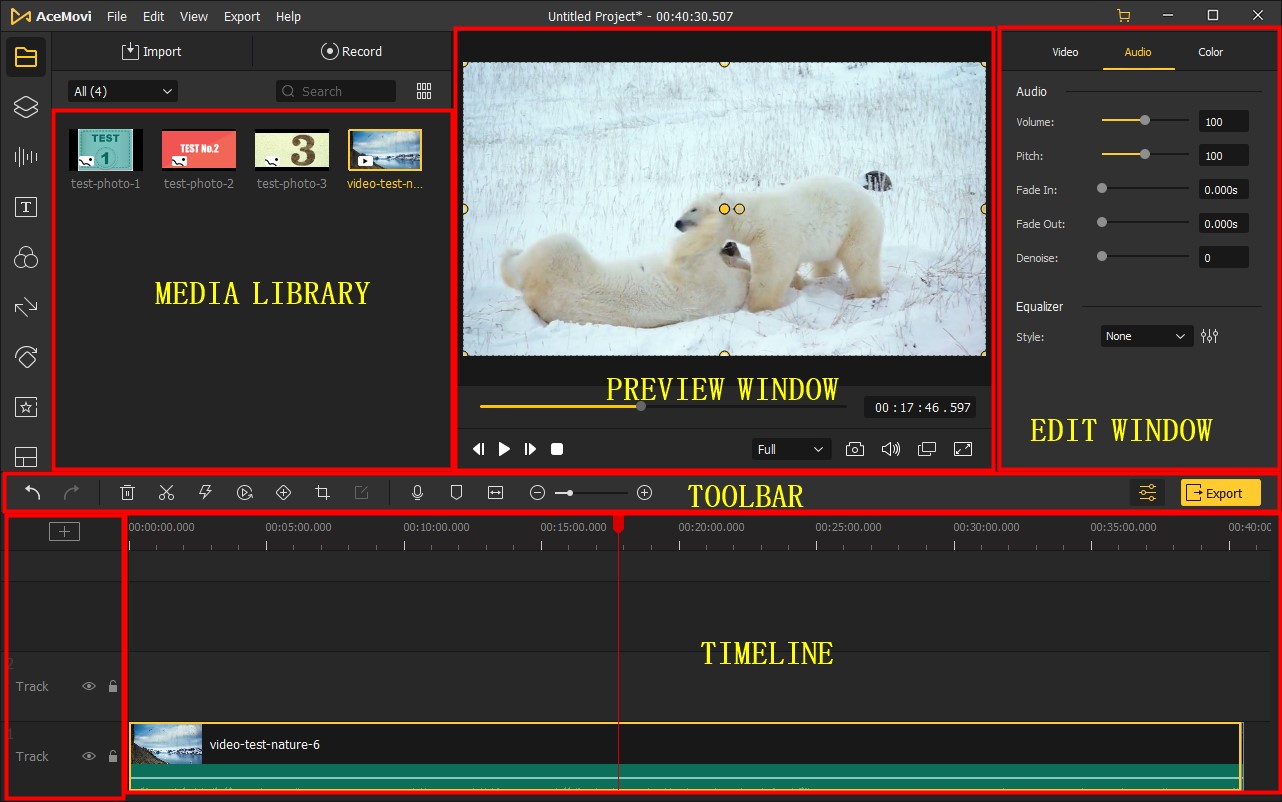Open the Audio library in left sidebar
The image size is (1282, 802).
click(x=26, y=156)
